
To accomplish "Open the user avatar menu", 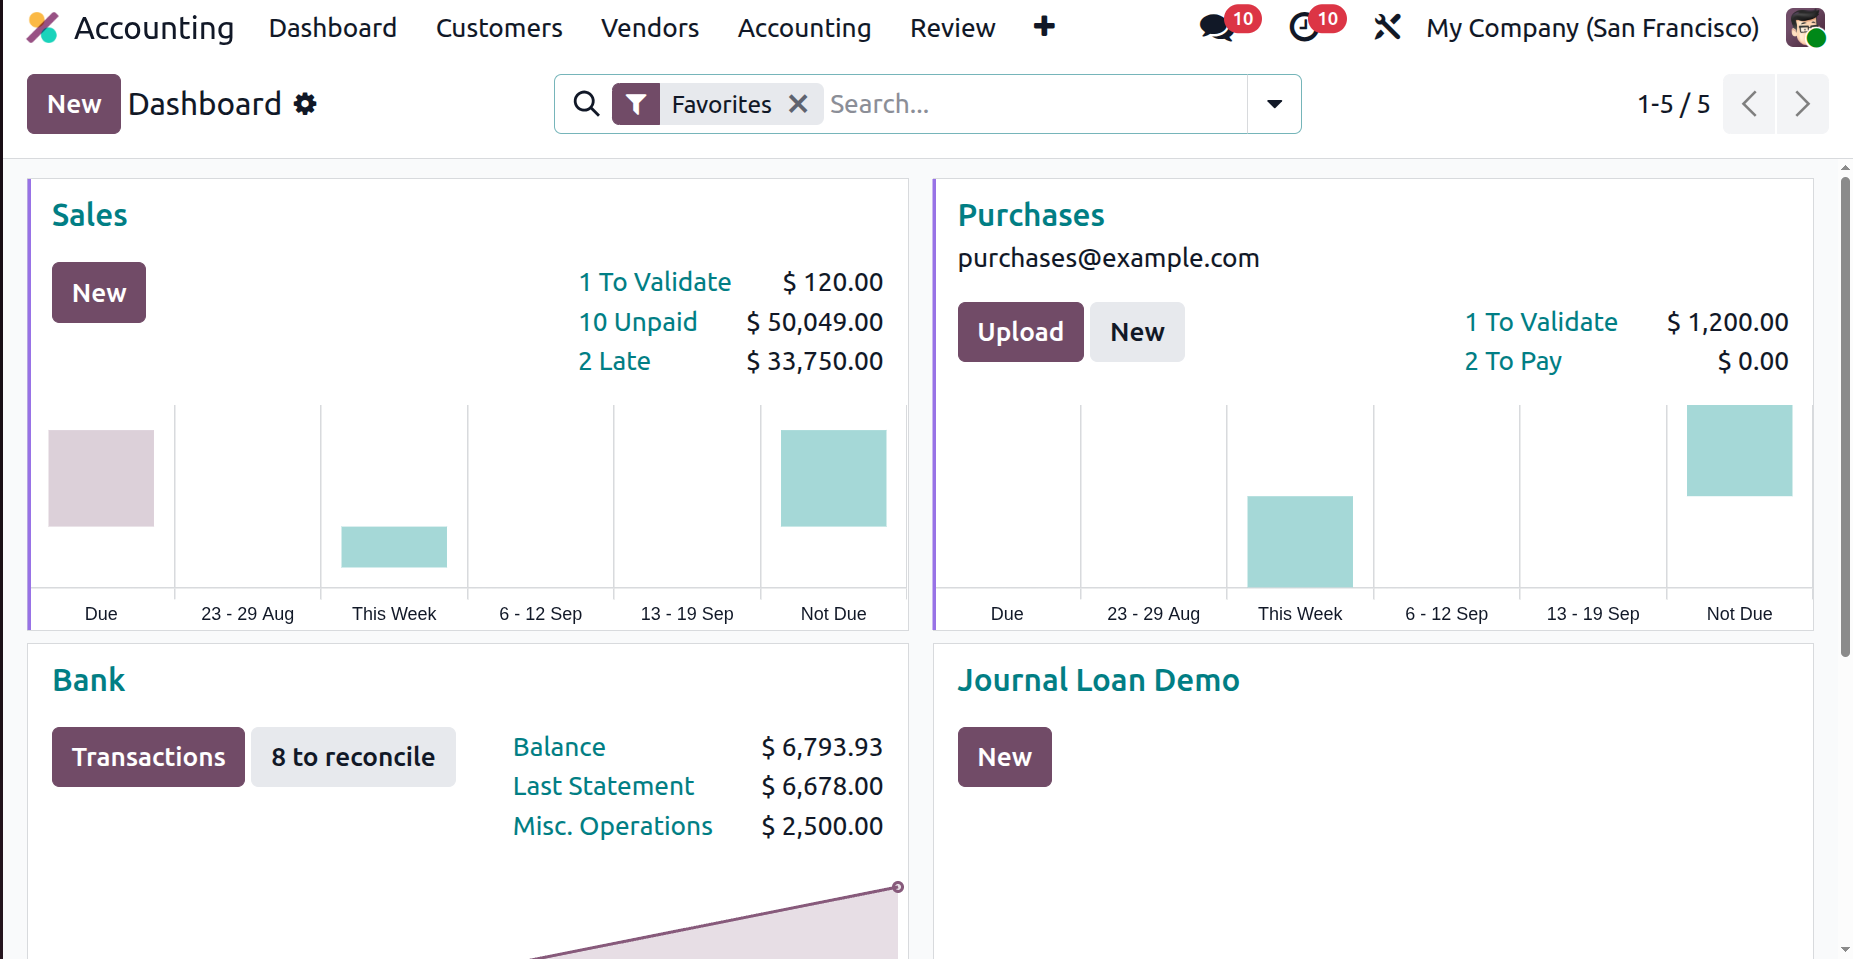I will point(1805,27).
